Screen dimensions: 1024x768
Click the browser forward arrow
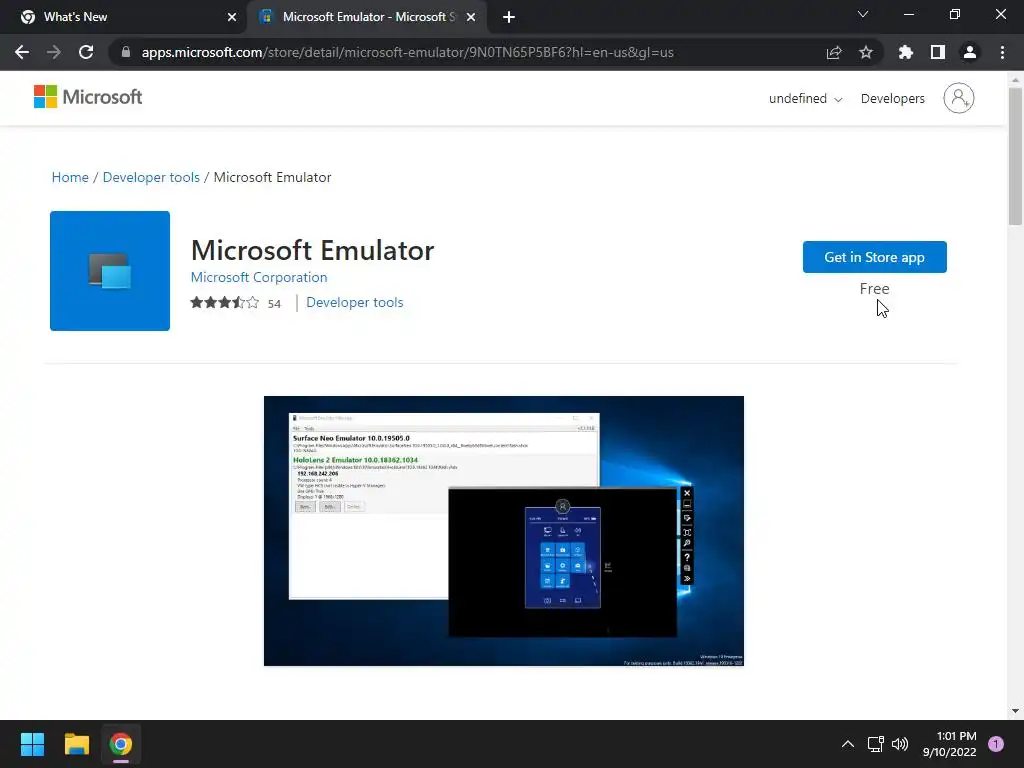(x=54, y=52)
